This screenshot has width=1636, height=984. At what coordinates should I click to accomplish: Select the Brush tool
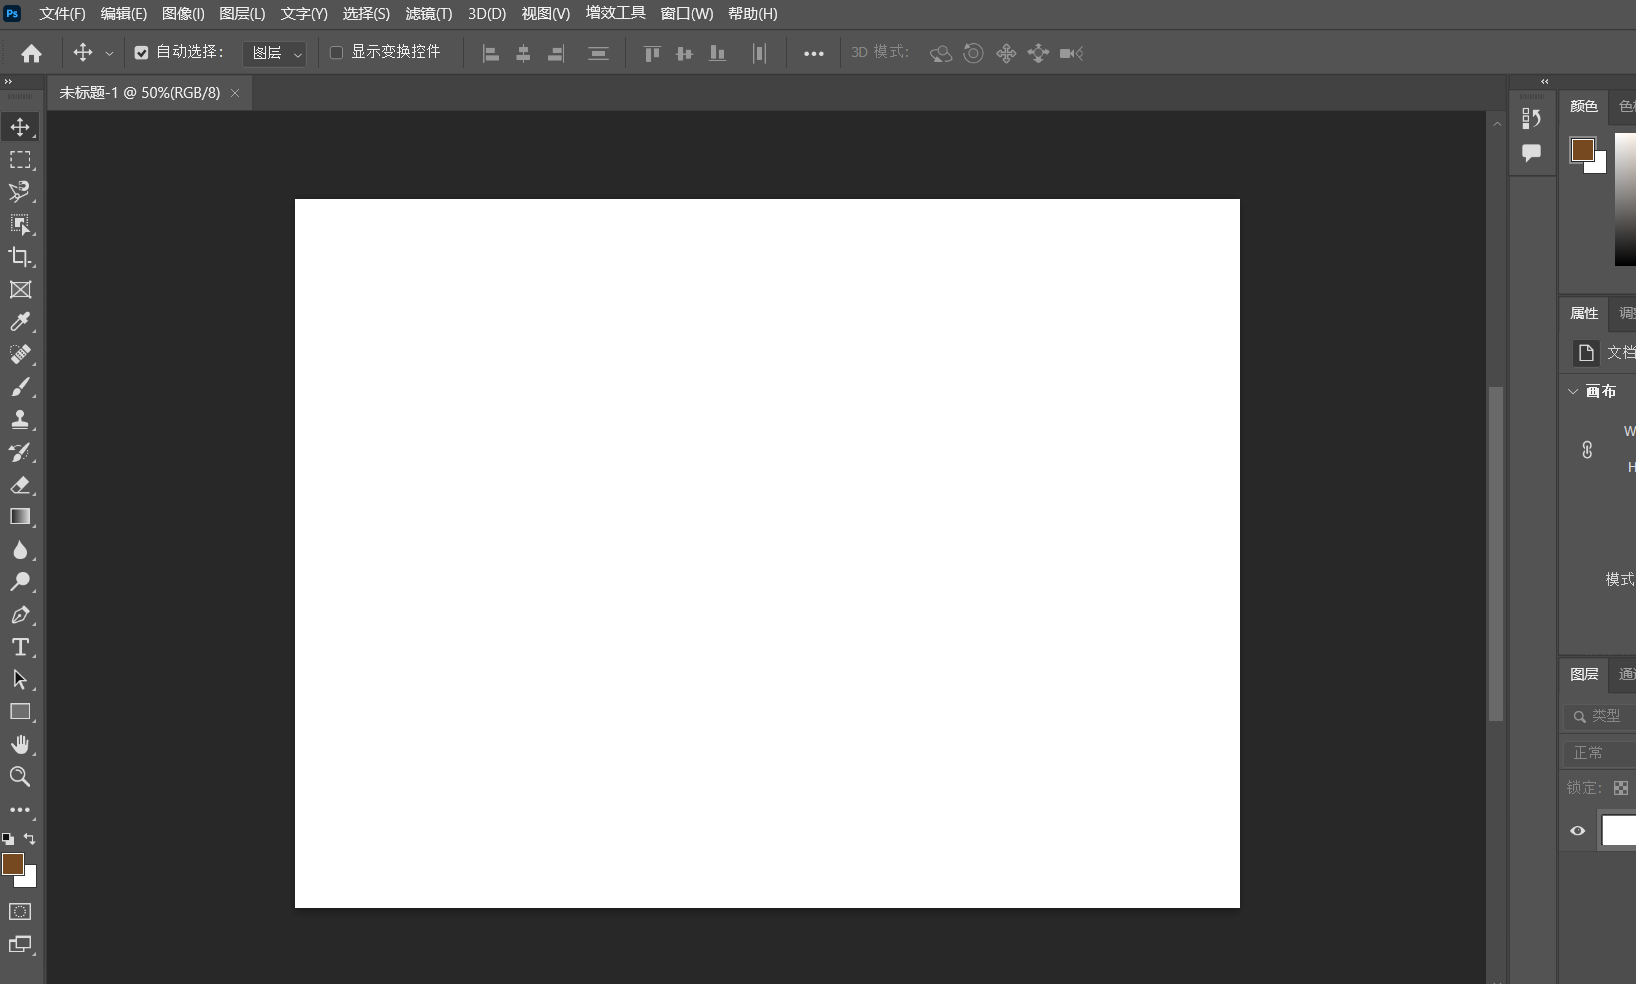point(20,388)
